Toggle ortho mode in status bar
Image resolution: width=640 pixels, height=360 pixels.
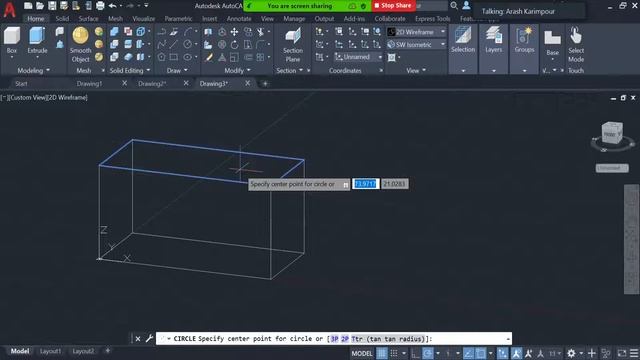415,353
